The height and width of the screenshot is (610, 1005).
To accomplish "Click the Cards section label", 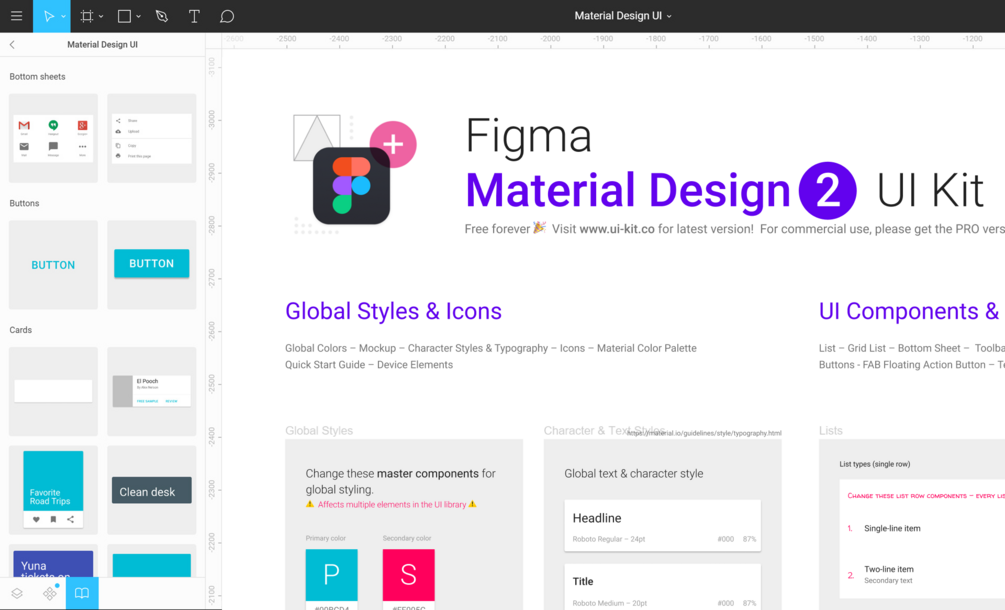I will [21, 330].
